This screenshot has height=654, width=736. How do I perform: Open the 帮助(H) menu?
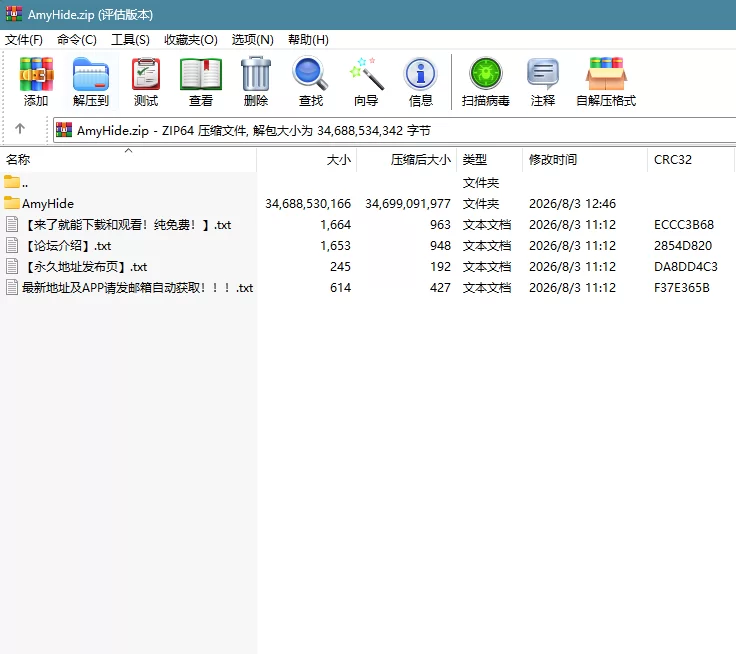click(308, 39)
